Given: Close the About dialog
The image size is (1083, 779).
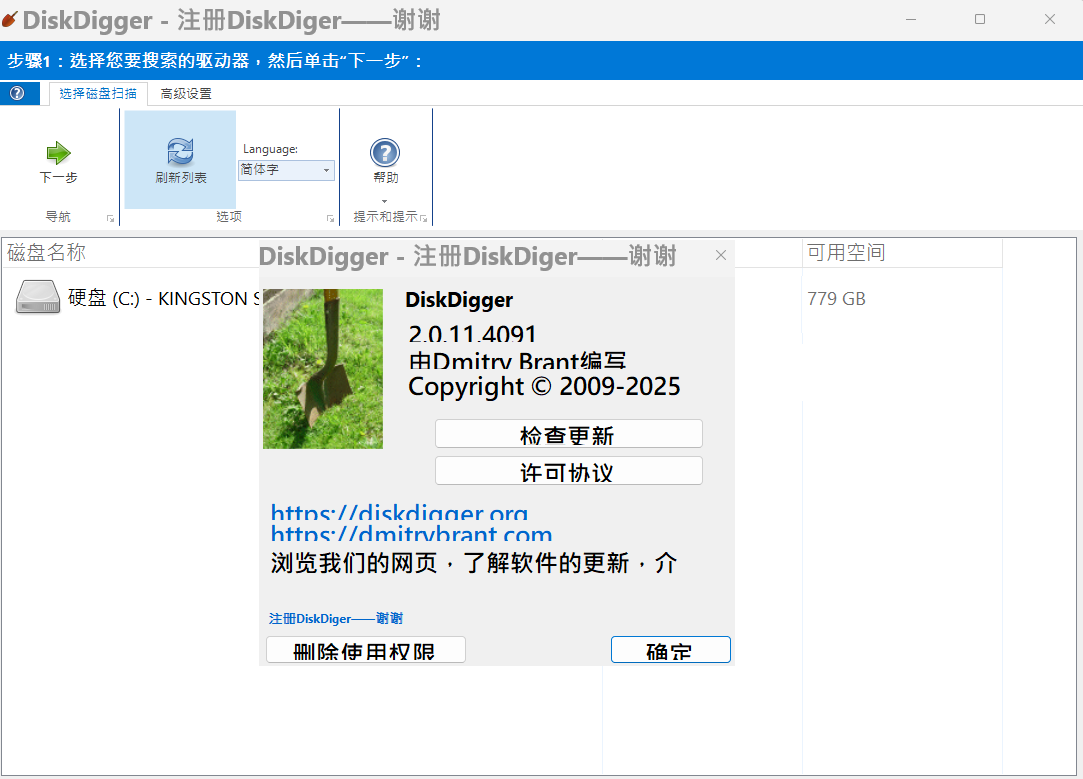Looking at the screenshot, I should point(720,256).
